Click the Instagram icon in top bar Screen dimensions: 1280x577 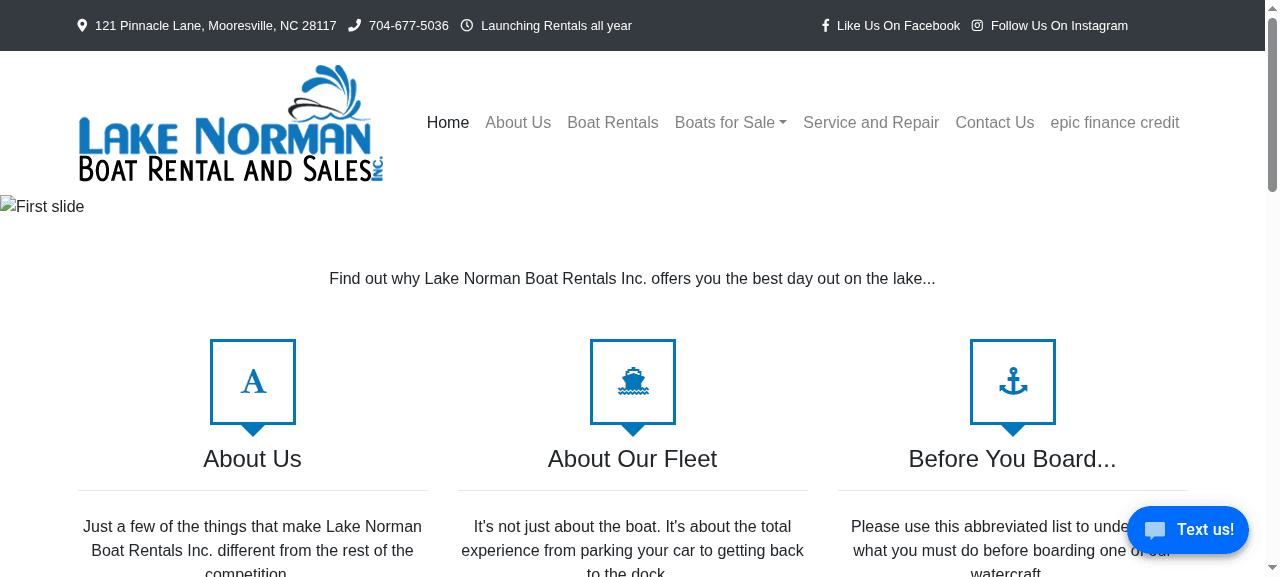[x=978, y=26]
